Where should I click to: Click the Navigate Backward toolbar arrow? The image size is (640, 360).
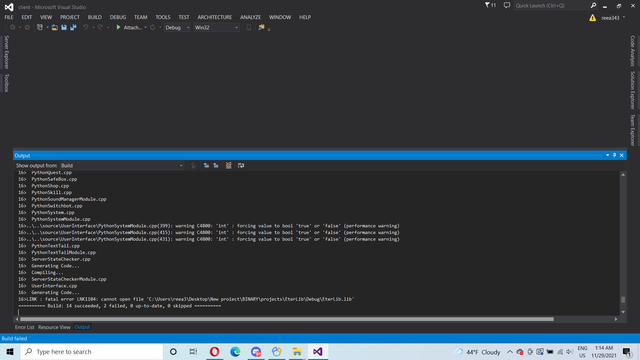pyautogui.click(x=13, y=27)
